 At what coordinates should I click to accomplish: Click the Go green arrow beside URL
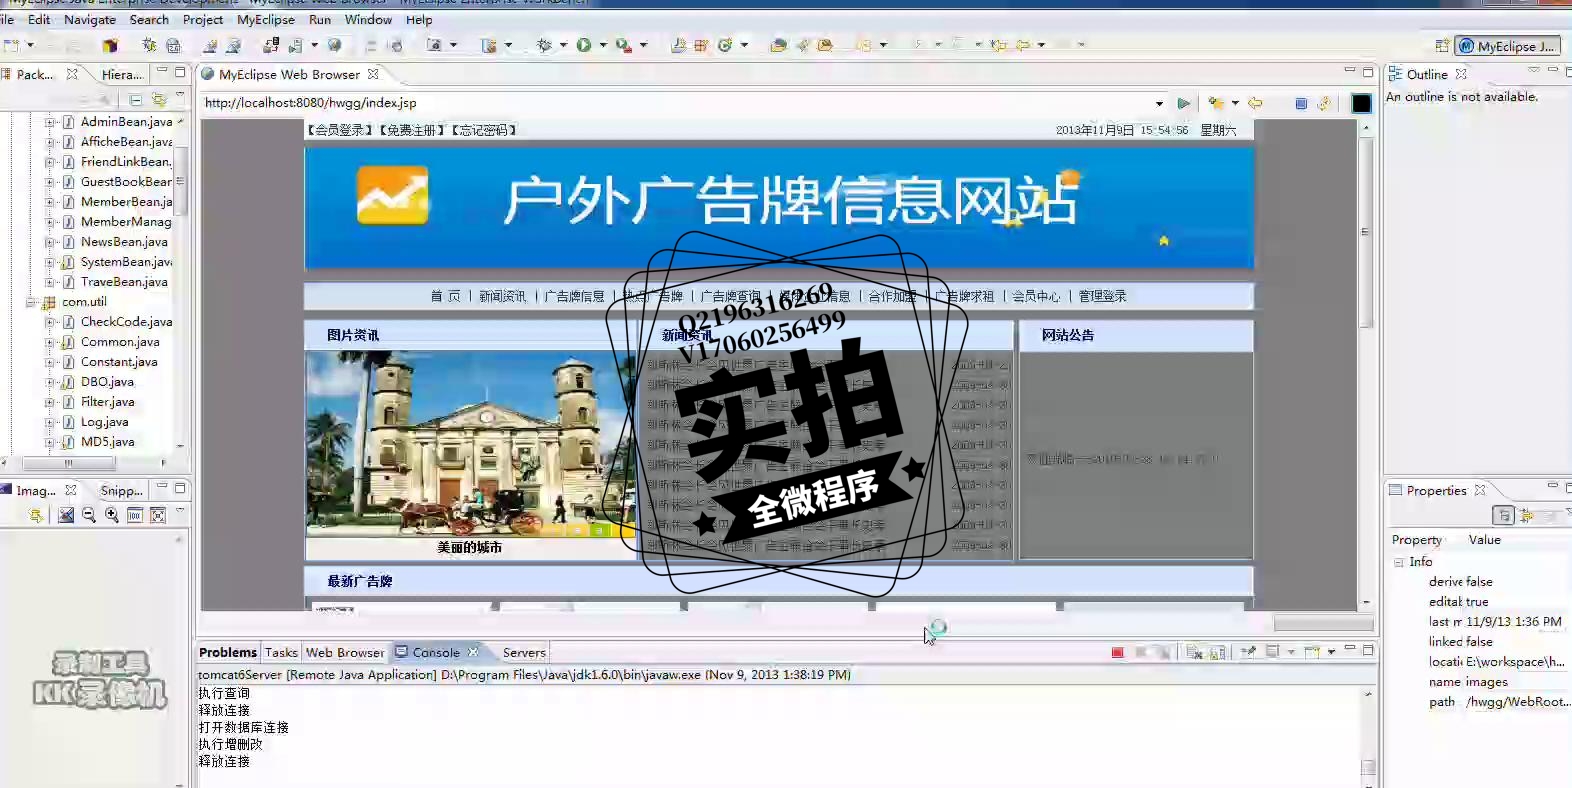(1184, 103)
